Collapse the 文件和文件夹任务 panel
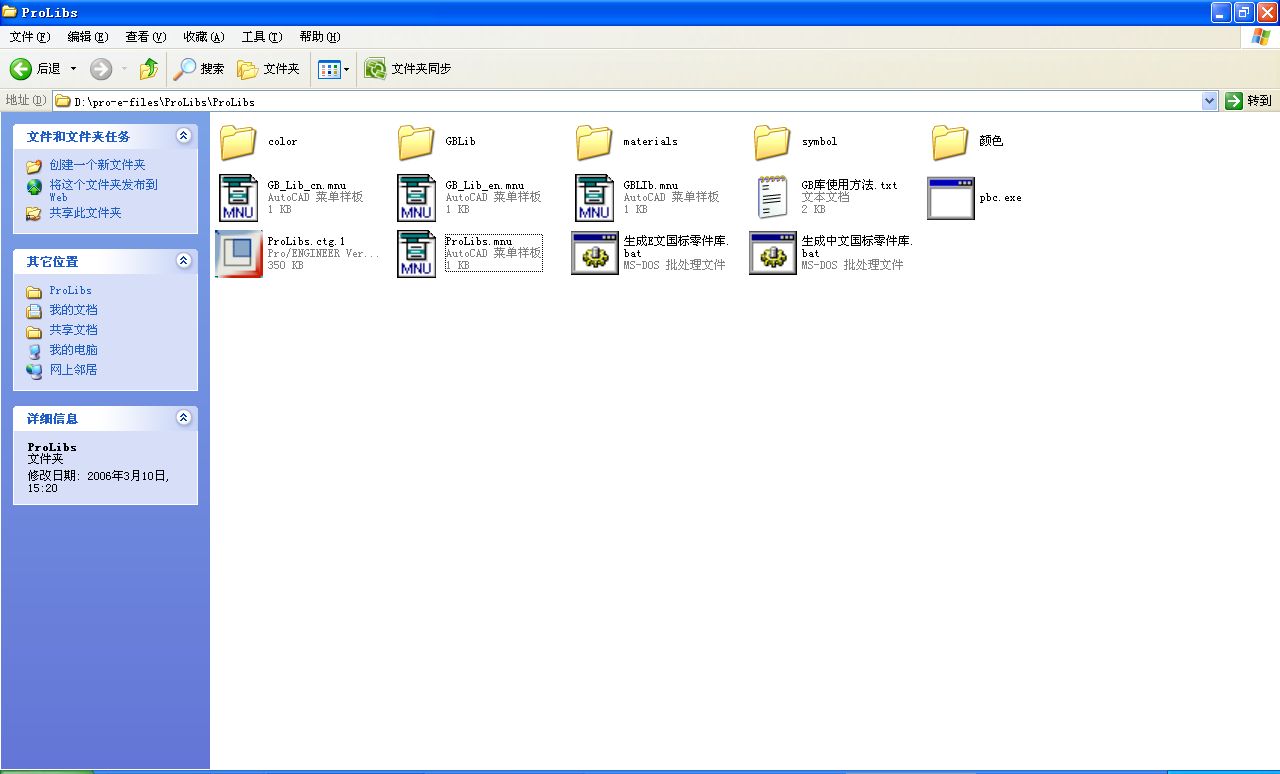The width and height of the screenshot is (1280, 774). pos(183,136)
